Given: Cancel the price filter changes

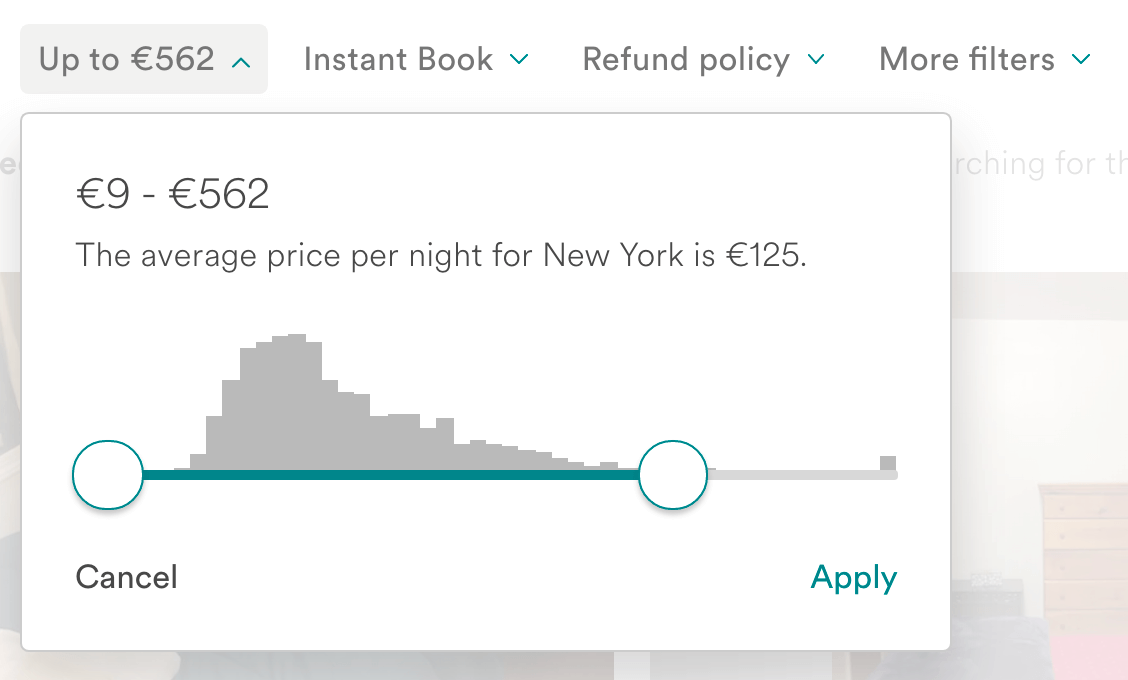Looking at the screenshot, I should pyautogui.click(x=126, y=576).
